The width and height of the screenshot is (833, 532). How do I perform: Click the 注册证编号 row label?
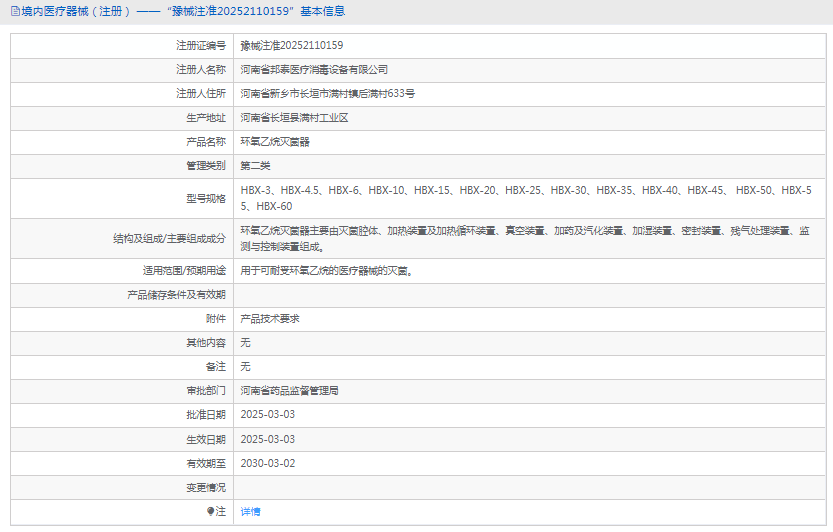point(201,46)
